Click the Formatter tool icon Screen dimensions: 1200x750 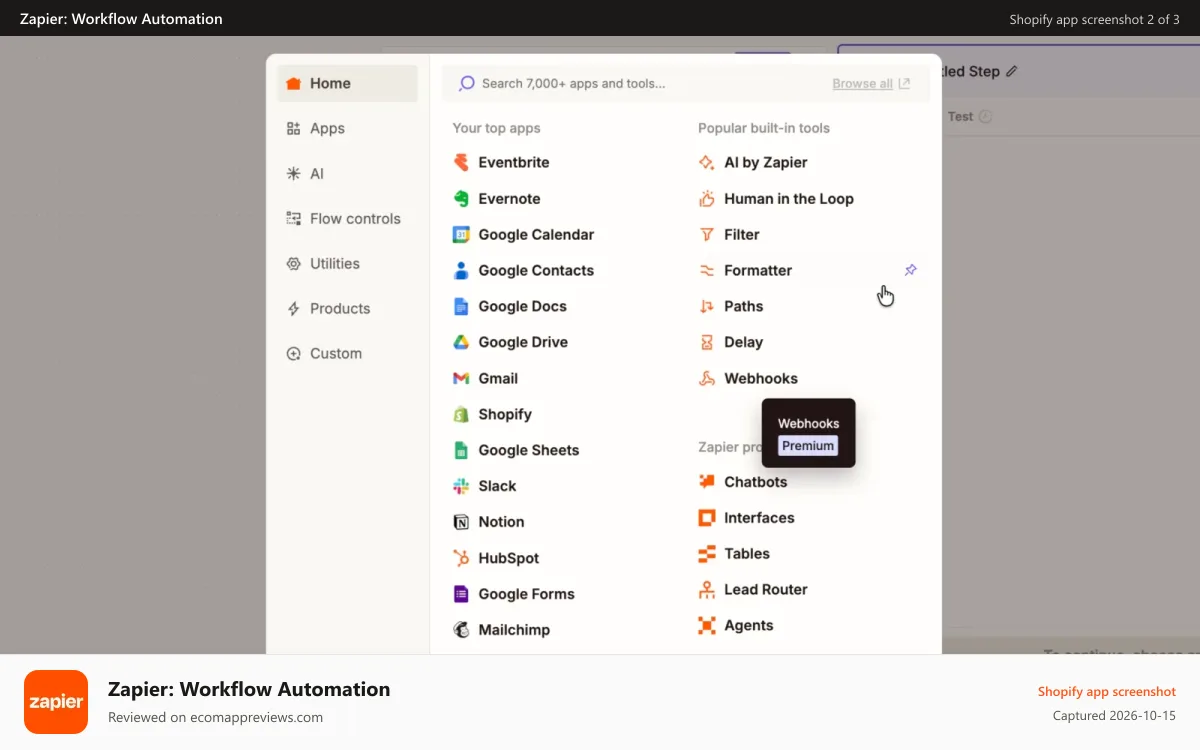point(707,270)
